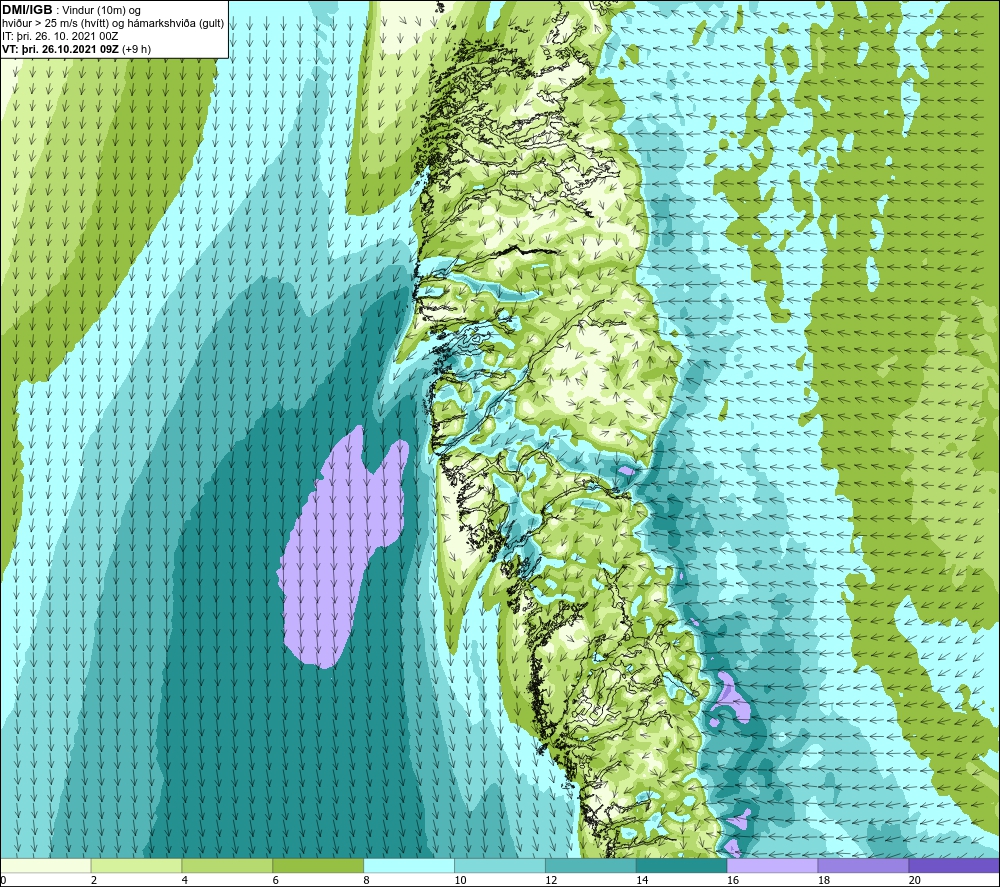Screen dimensions: 1000x887
Task: Click the scale label "14"
Action: tap(642, 880)
